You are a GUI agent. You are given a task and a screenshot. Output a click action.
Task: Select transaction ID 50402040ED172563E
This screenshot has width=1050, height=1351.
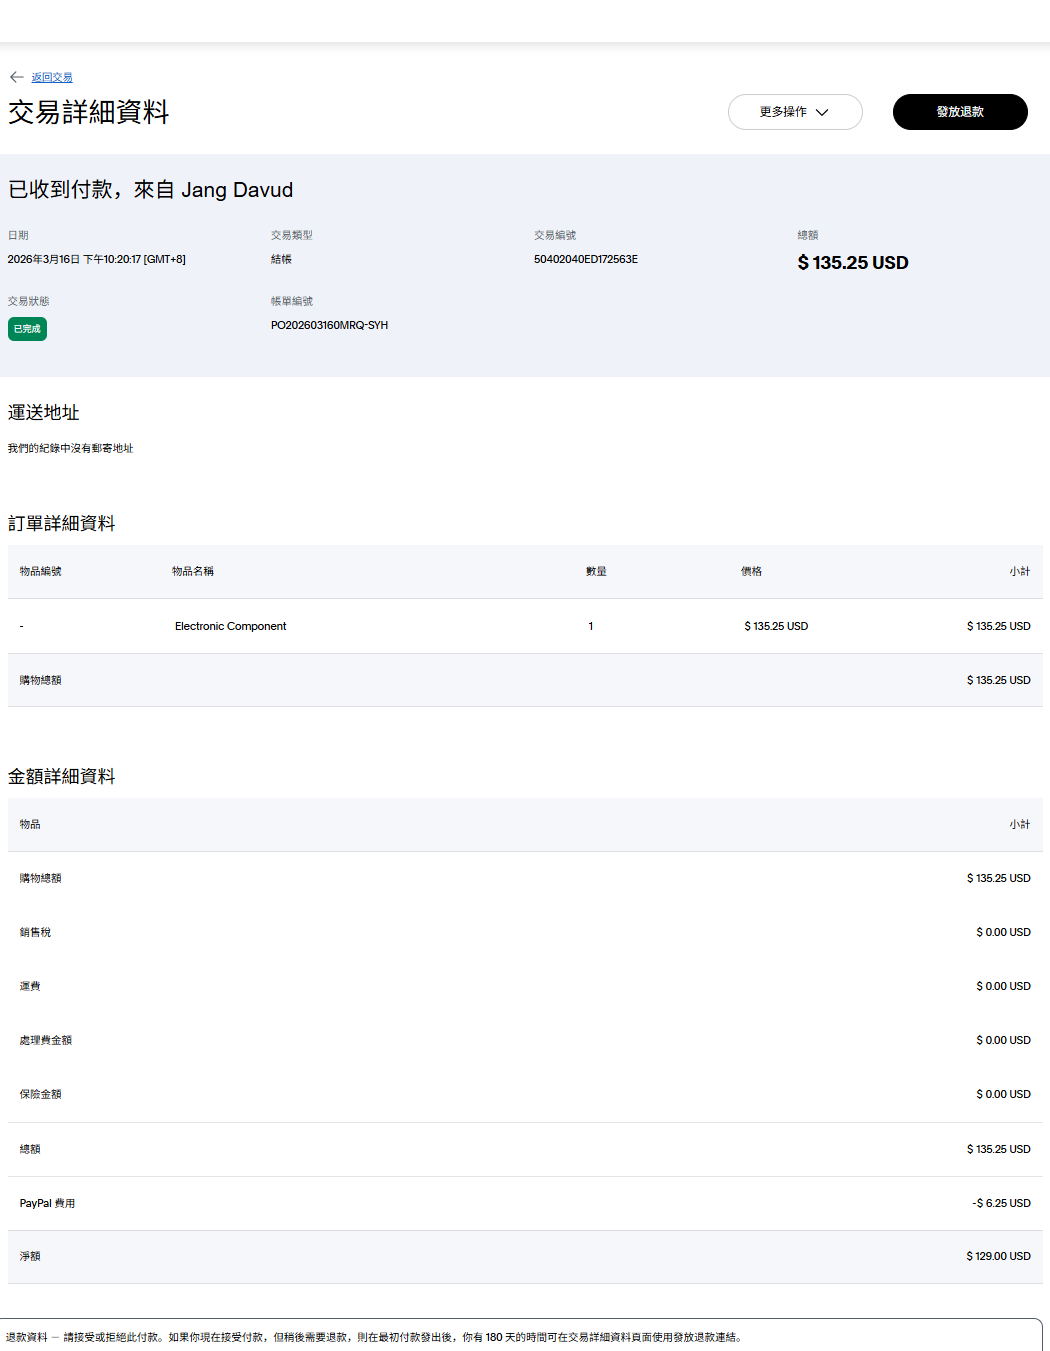tap(585, 259)
